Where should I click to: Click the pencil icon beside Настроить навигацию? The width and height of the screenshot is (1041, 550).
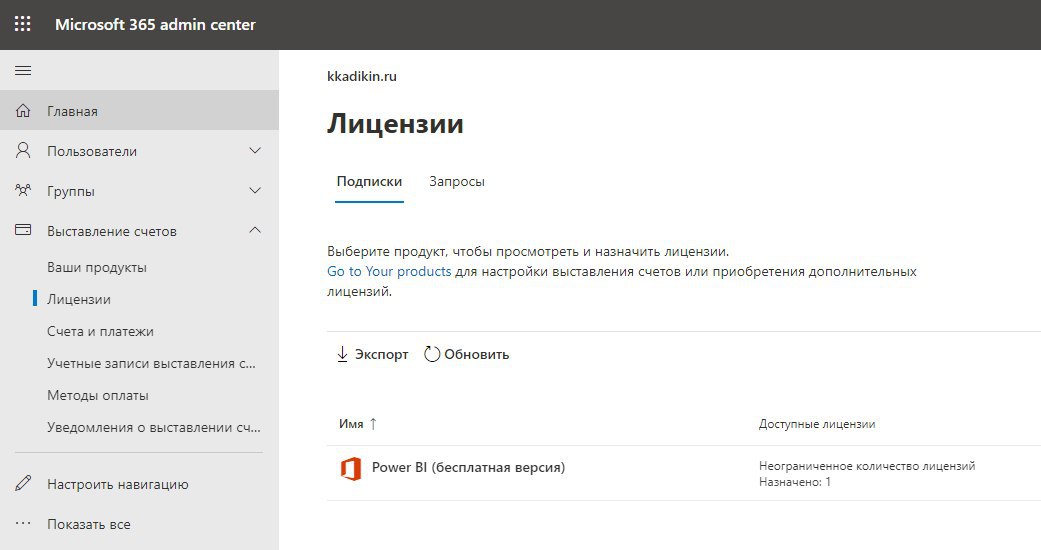23,484
